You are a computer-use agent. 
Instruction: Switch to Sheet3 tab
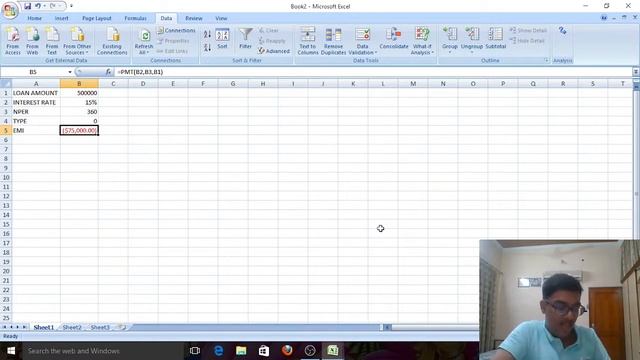100,327
